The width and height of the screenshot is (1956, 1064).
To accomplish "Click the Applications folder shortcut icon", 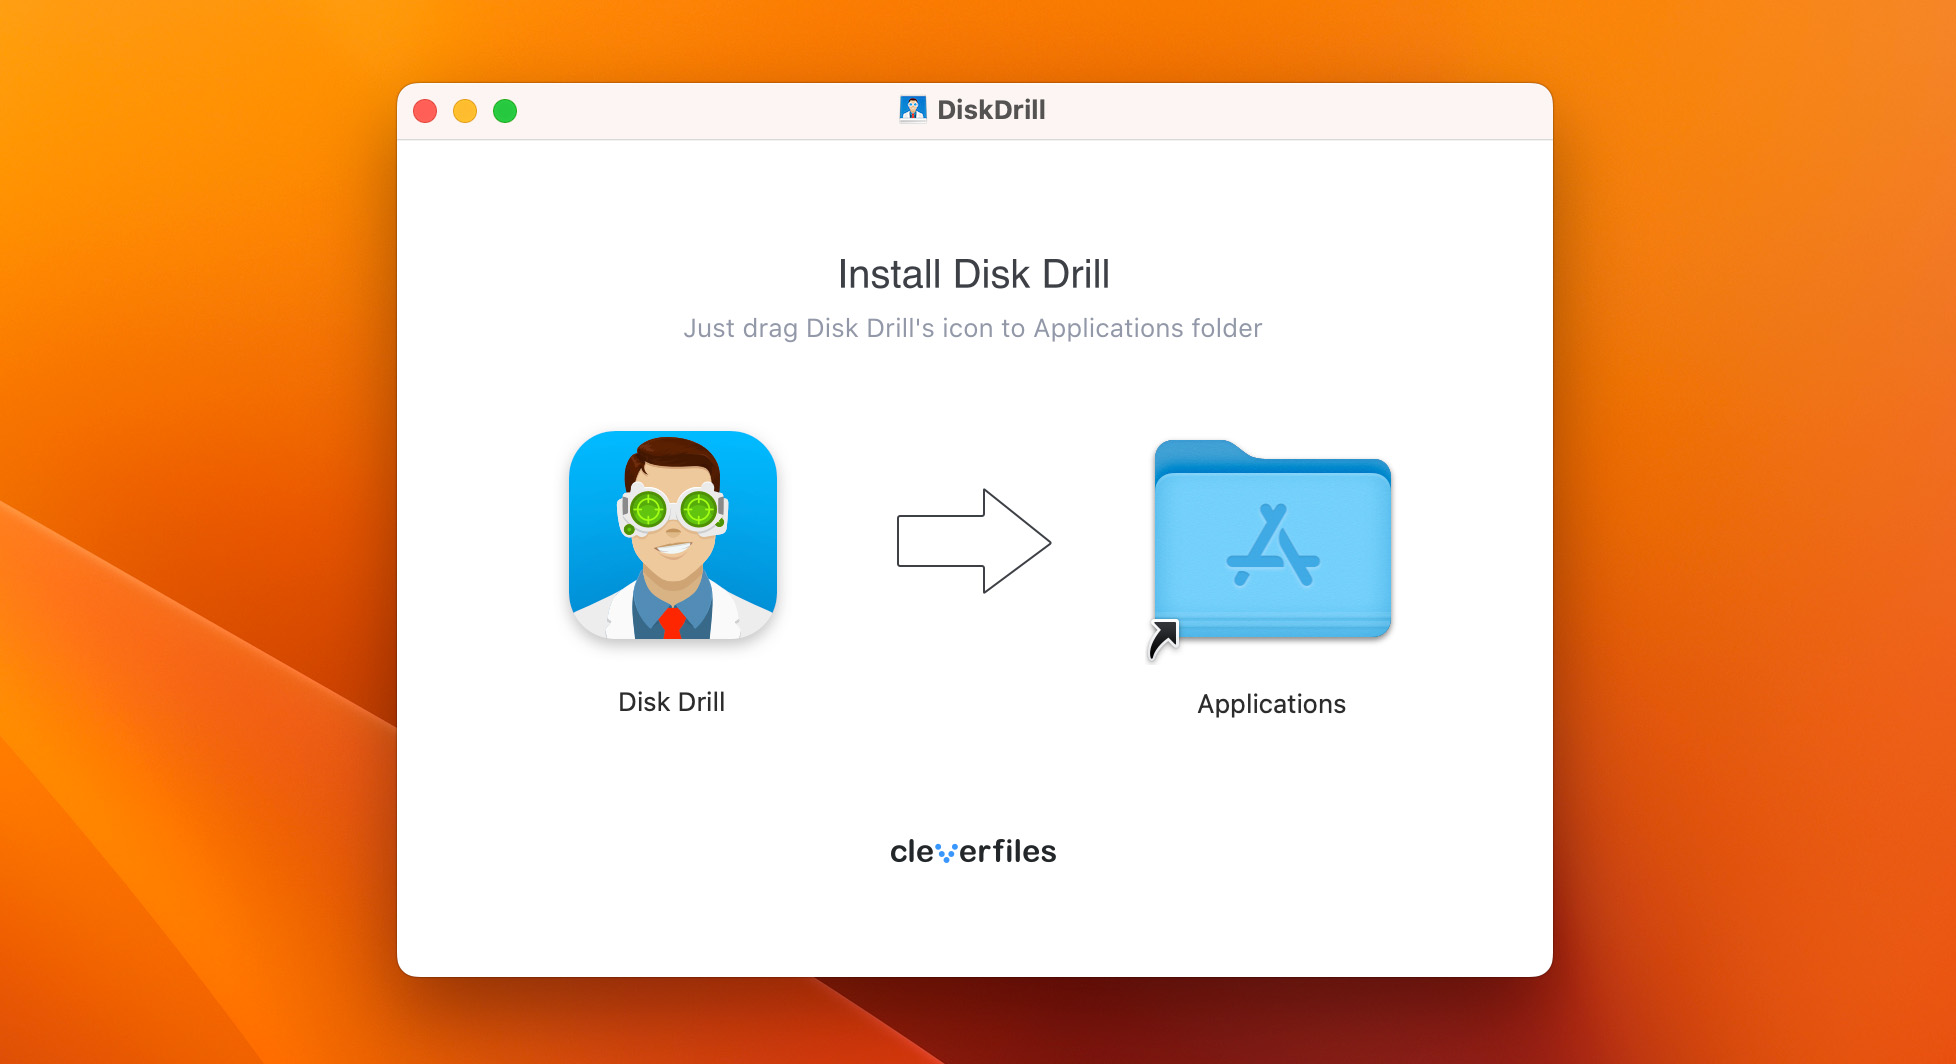I will click(x=1270, y=548).
